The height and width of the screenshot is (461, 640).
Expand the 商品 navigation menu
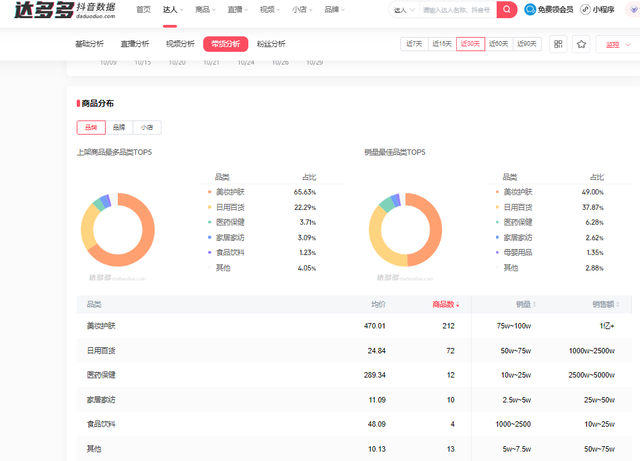coord(205,9)
